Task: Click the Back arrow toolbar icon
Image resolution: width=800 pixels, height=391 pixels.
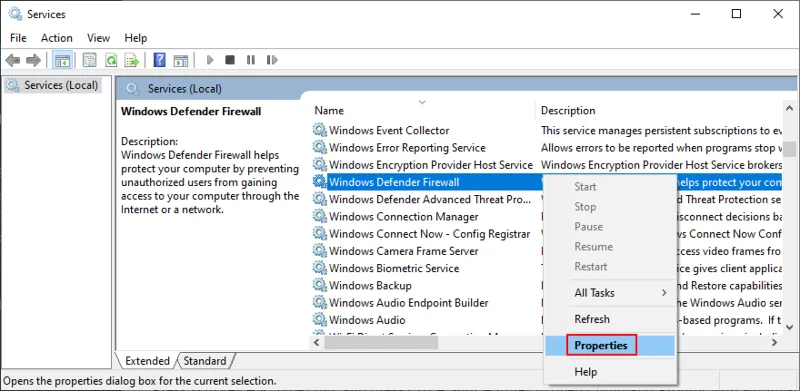Action: click(x=13, y=60)
